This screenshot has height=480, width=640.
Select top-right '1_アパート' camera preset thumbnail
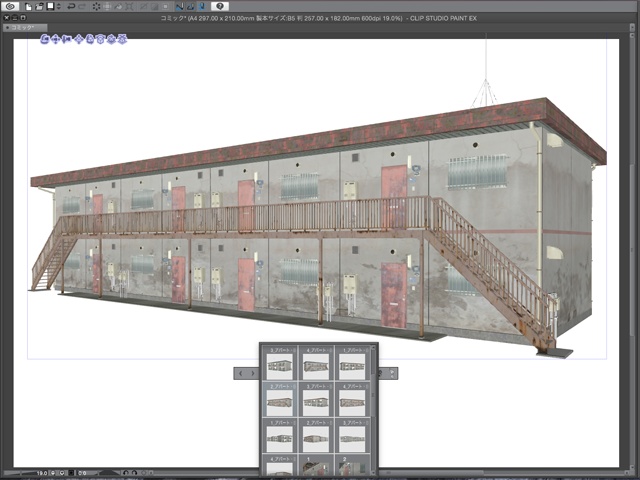tap(352, 363)
